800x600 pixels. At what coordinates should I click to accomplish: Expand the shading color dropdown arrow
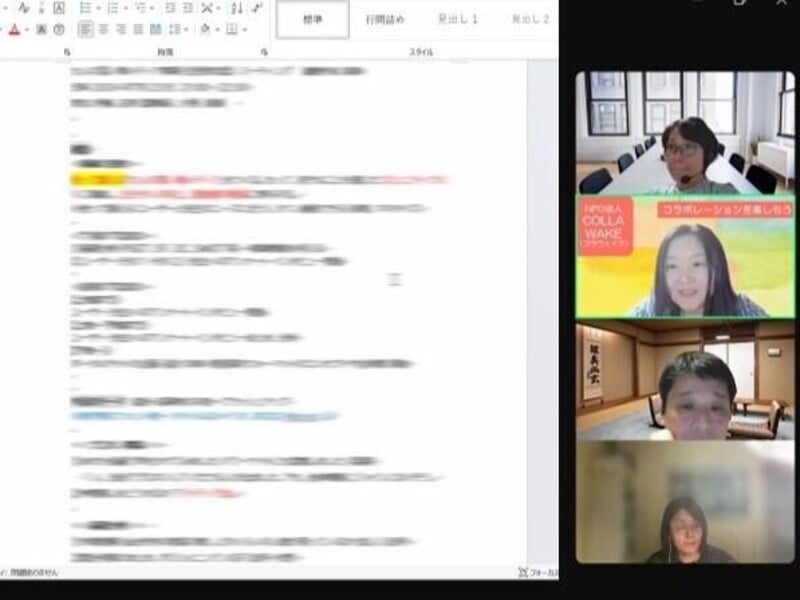click(216, 30)
